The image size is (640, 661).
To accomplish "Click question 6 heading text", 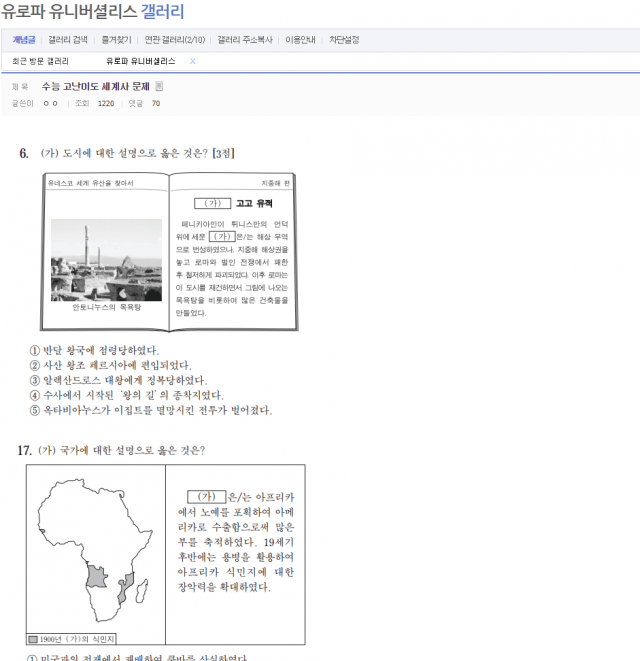I will (127, 153).
